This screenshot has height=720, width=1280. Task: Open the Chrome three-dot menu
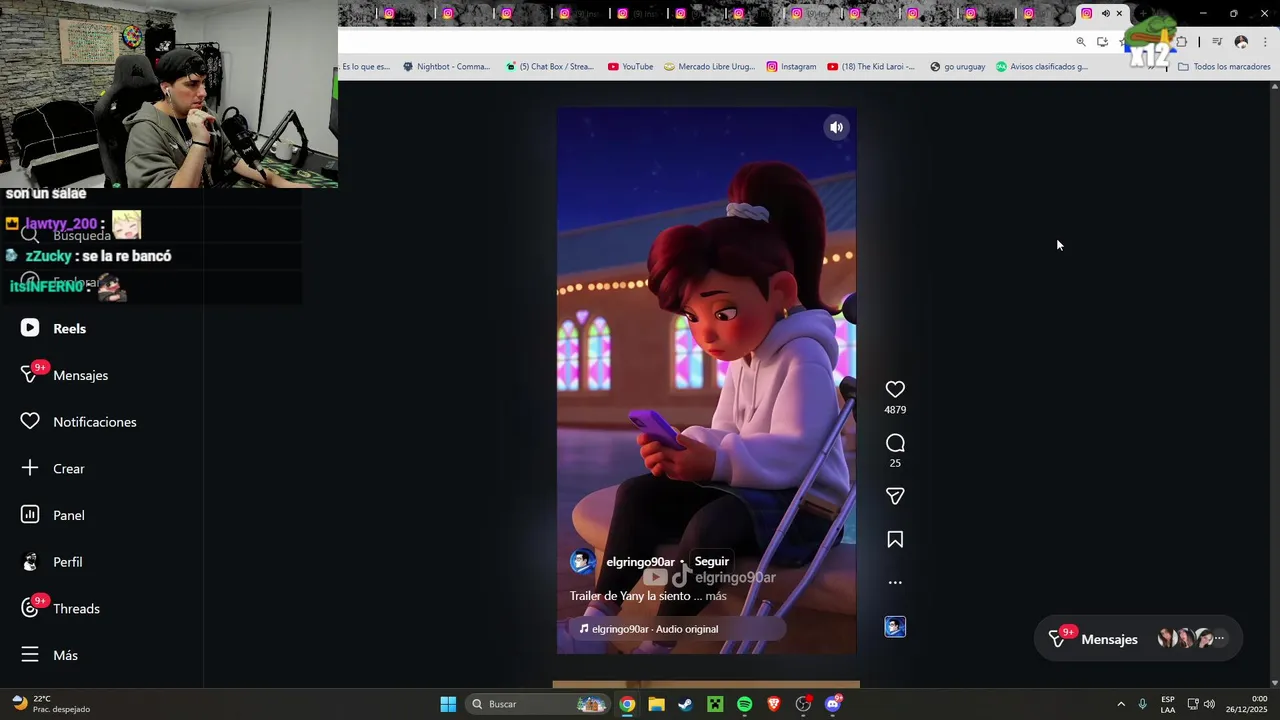coord(1265,42)
